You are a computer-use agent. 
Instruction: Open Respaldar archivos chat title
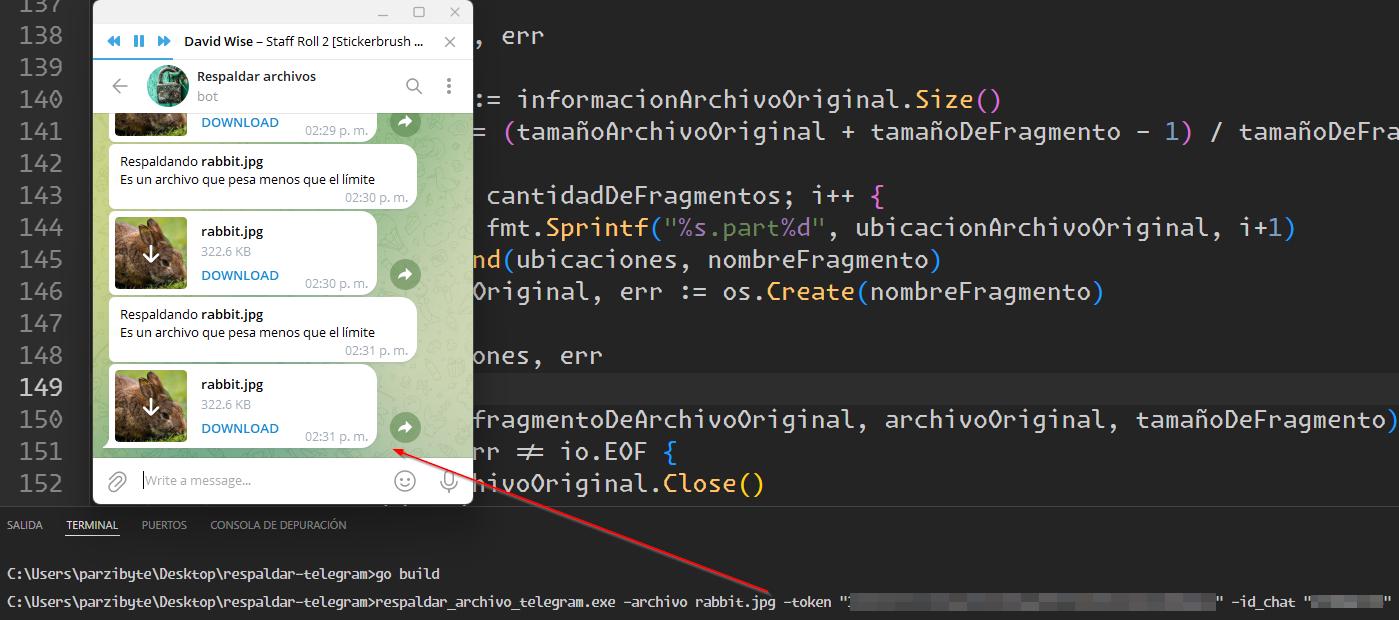(x=256, y=76)
